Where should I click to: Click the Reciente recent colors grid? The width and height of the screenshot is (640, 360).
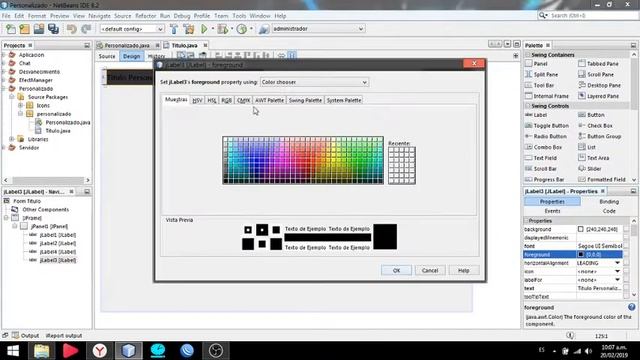(402, 165)
